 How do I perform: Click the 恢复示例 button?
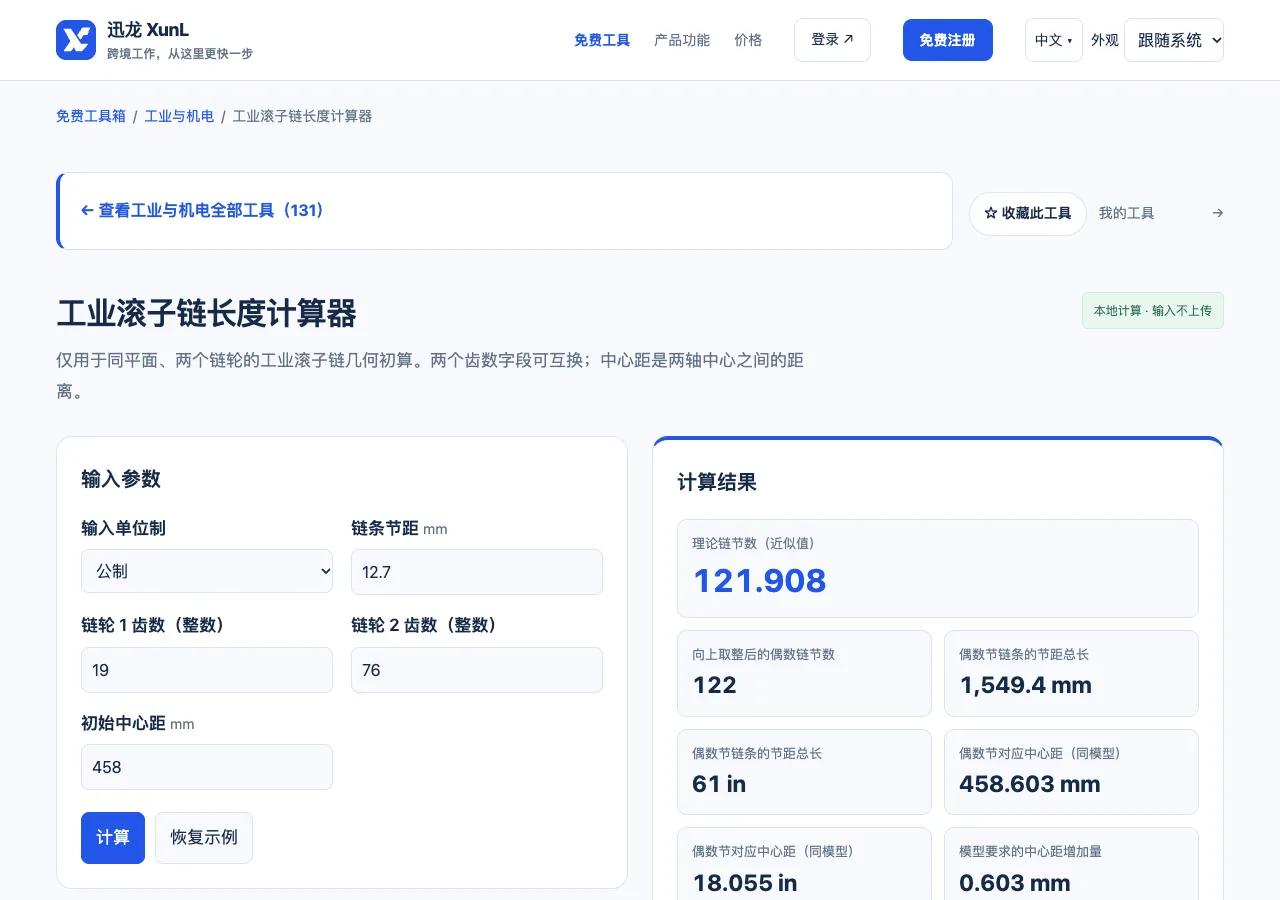pyautogui.click(x=204, y=838)
